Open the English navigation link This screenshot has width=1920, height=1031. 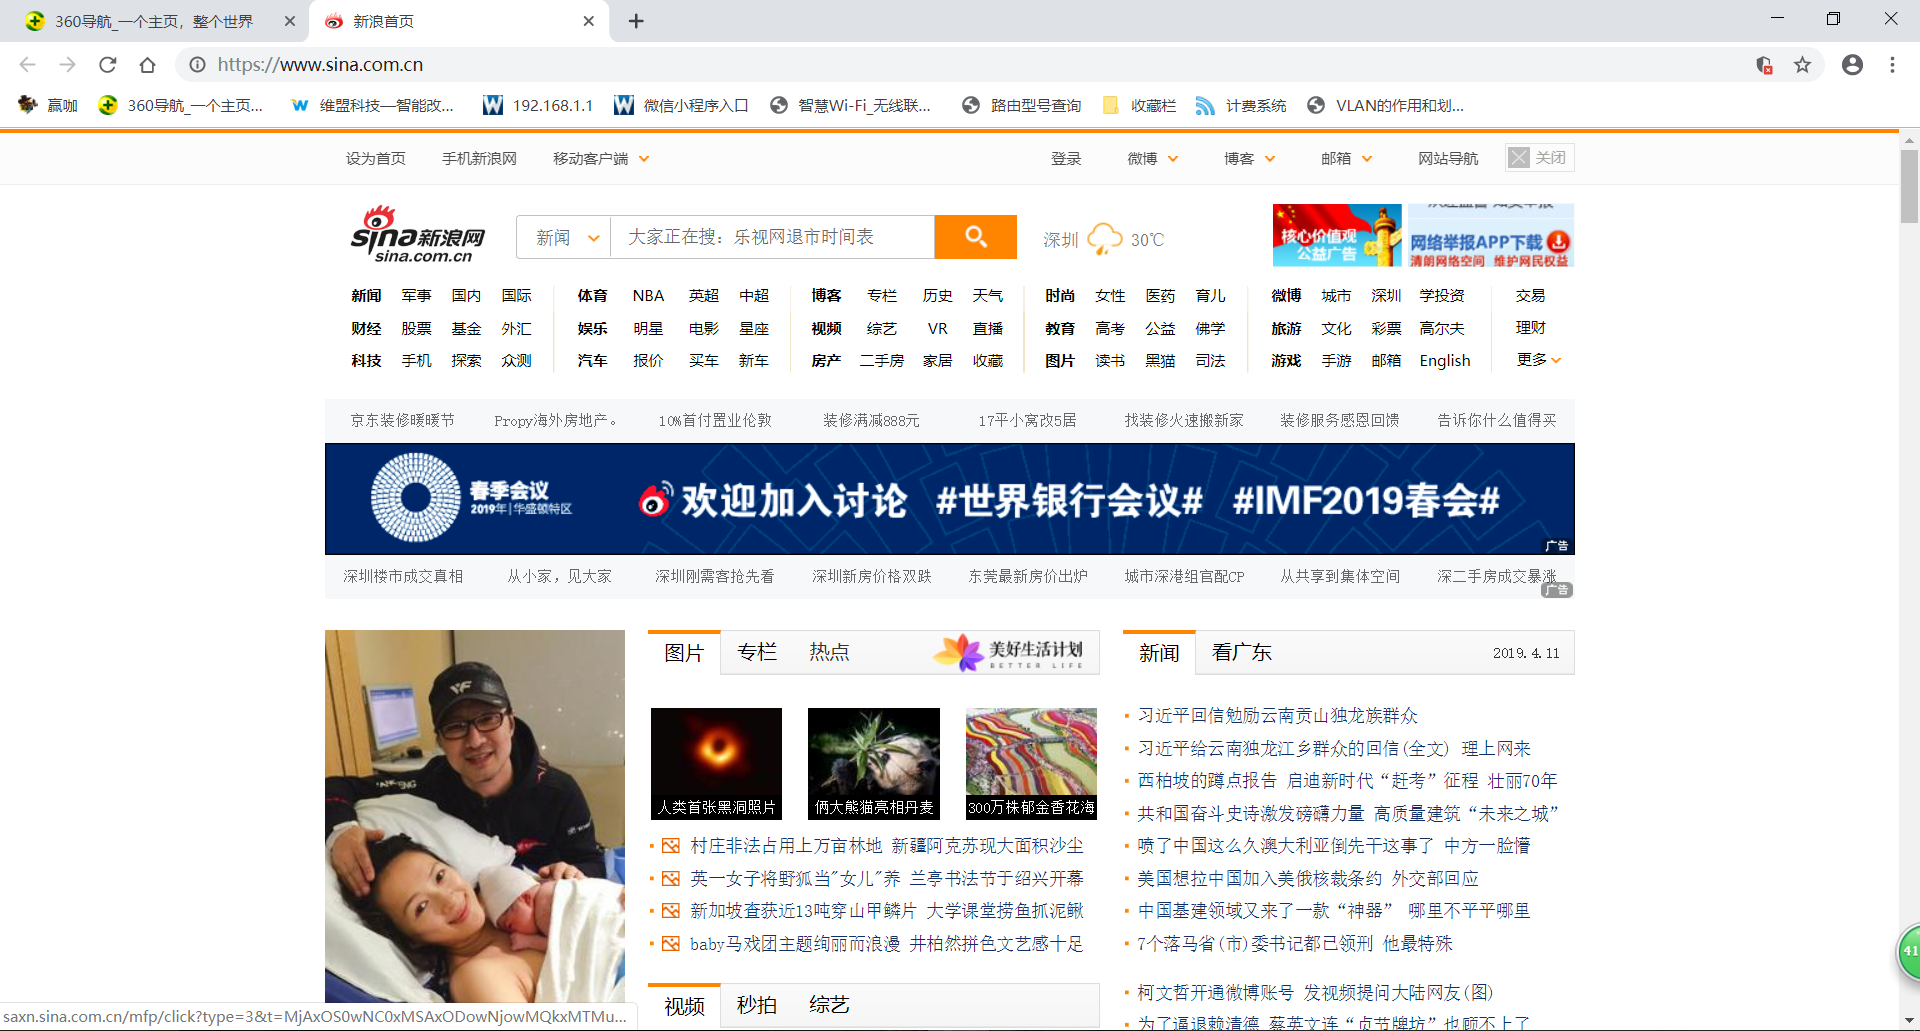(1445, 361)
